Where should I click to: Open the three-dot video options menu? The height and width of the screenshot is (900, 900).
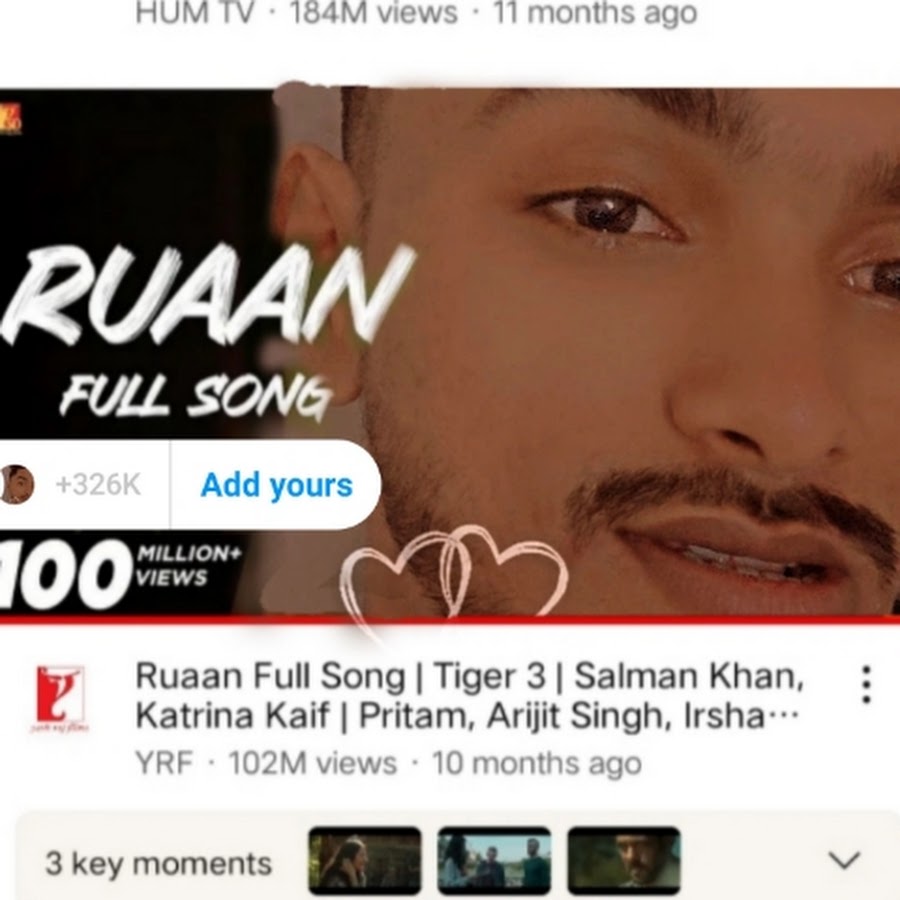[x=866, y=684]
